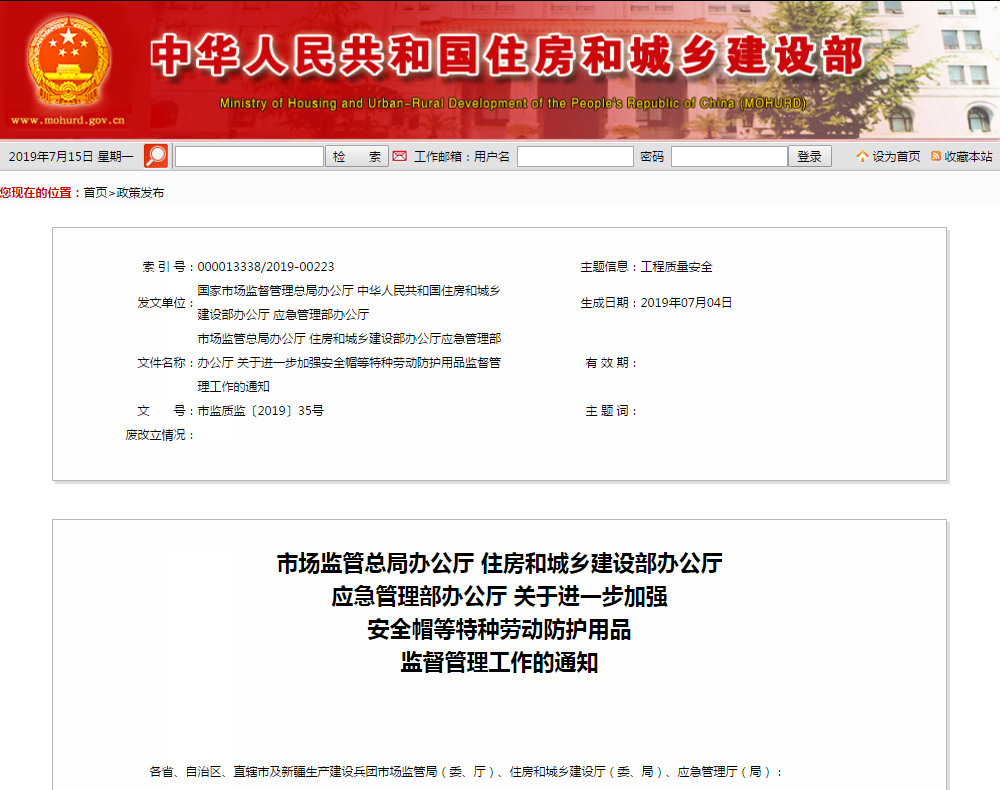1000x790 pixels.
Task: Click the English ministry name subtitle
Action: click(513, 103)
